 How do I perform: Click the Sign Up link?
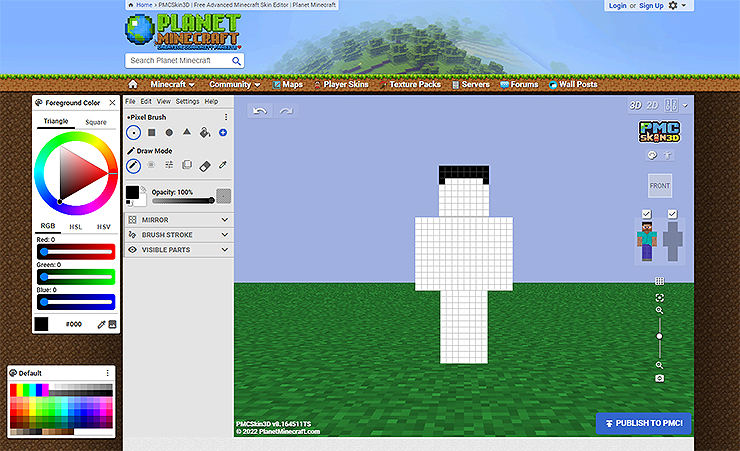pos(651,6)
